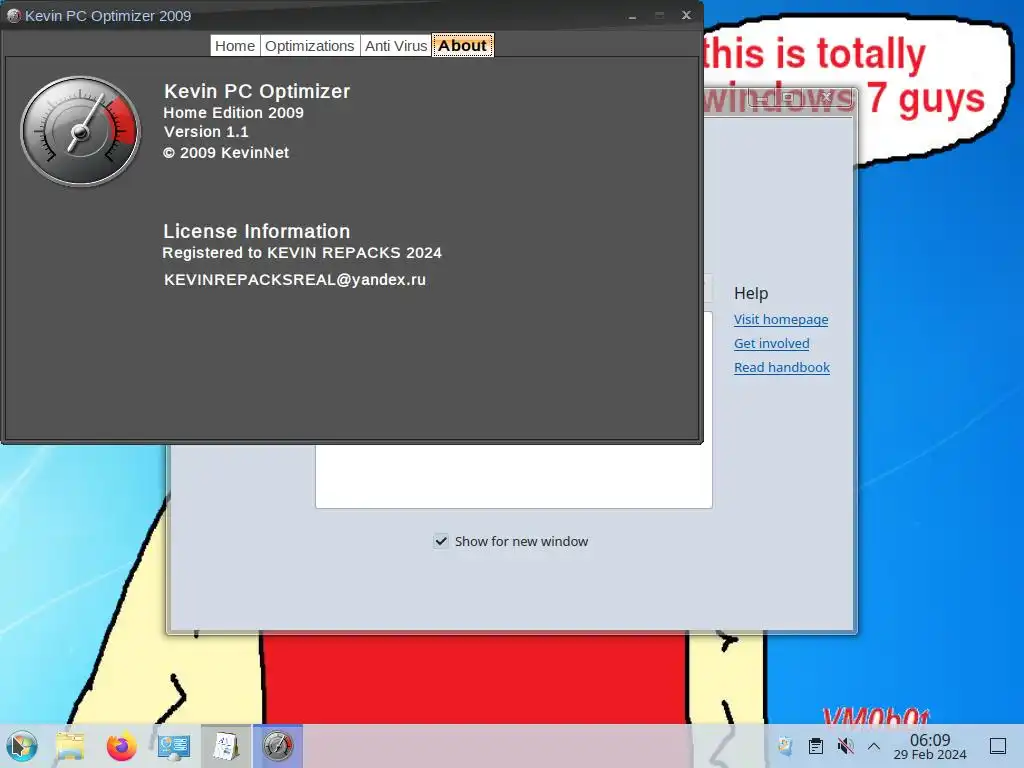1024x768 pixels.
Task: Click "Registered to KEVIN REPACKS 2024" text
Action: [302, 253]
